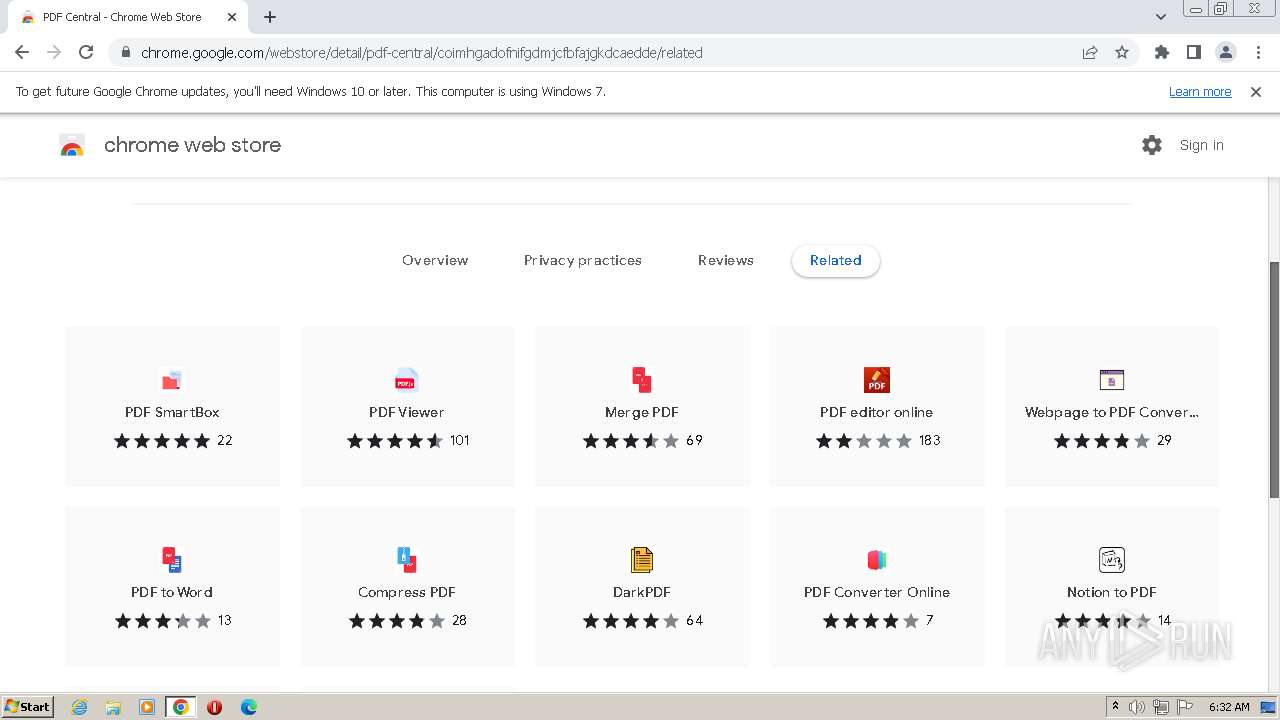1280x720 pixels.
Task: Switch to the Overview tab
Action: [435, 260]
